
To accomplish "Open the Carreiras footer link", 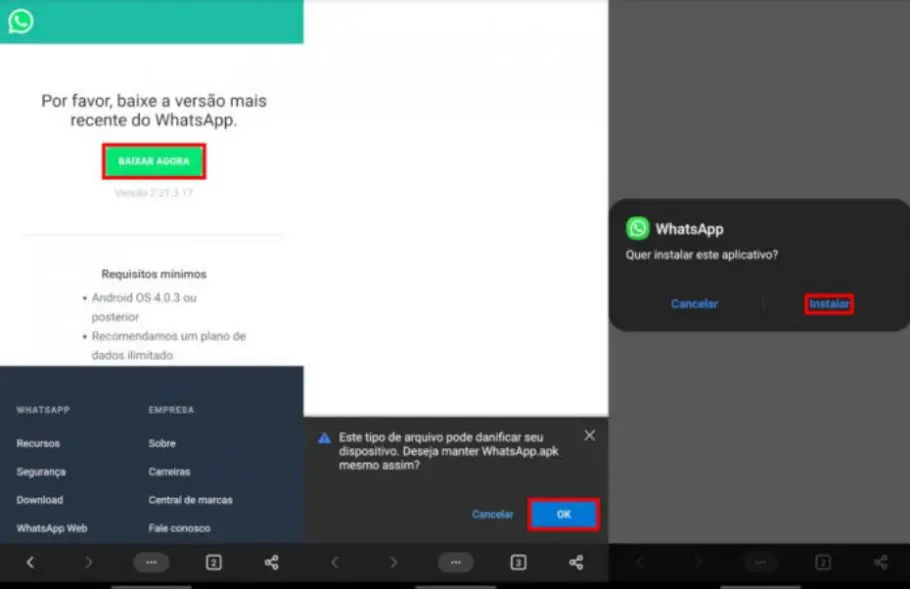I will pos(169,472).
